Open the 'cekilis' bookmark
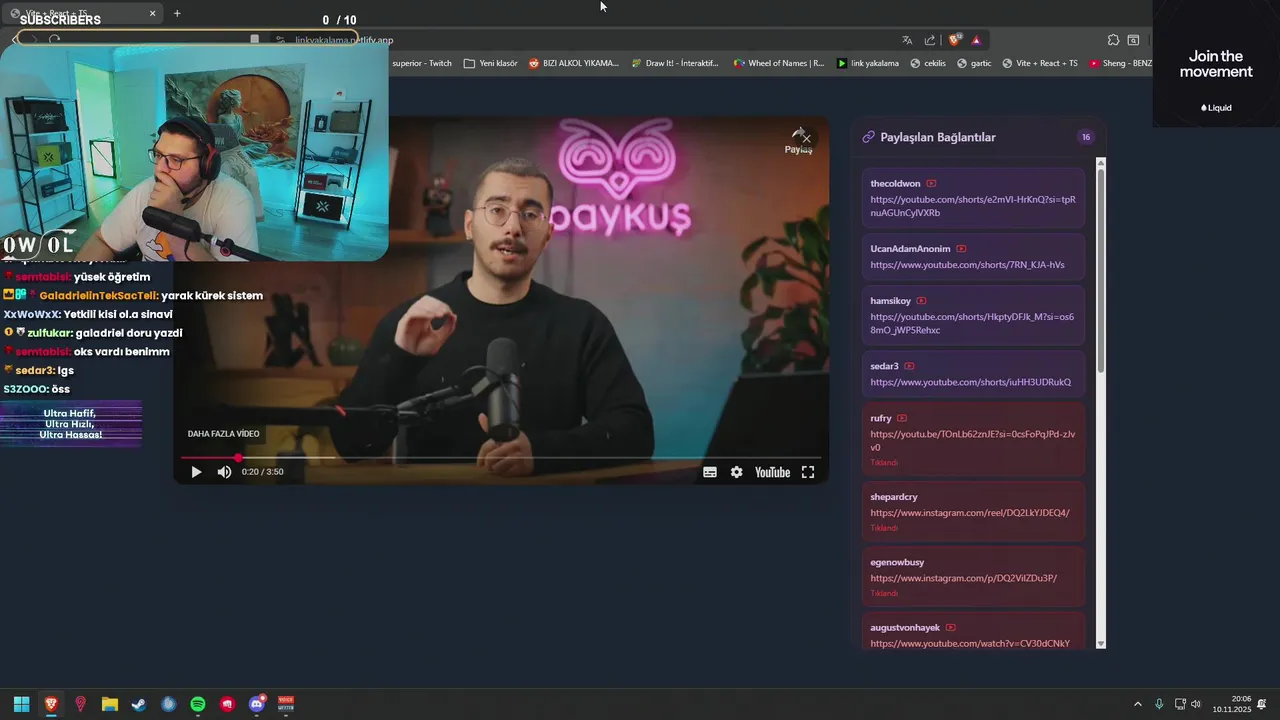1280x720 pixels. pyautogui.click(x=928, y=63)
